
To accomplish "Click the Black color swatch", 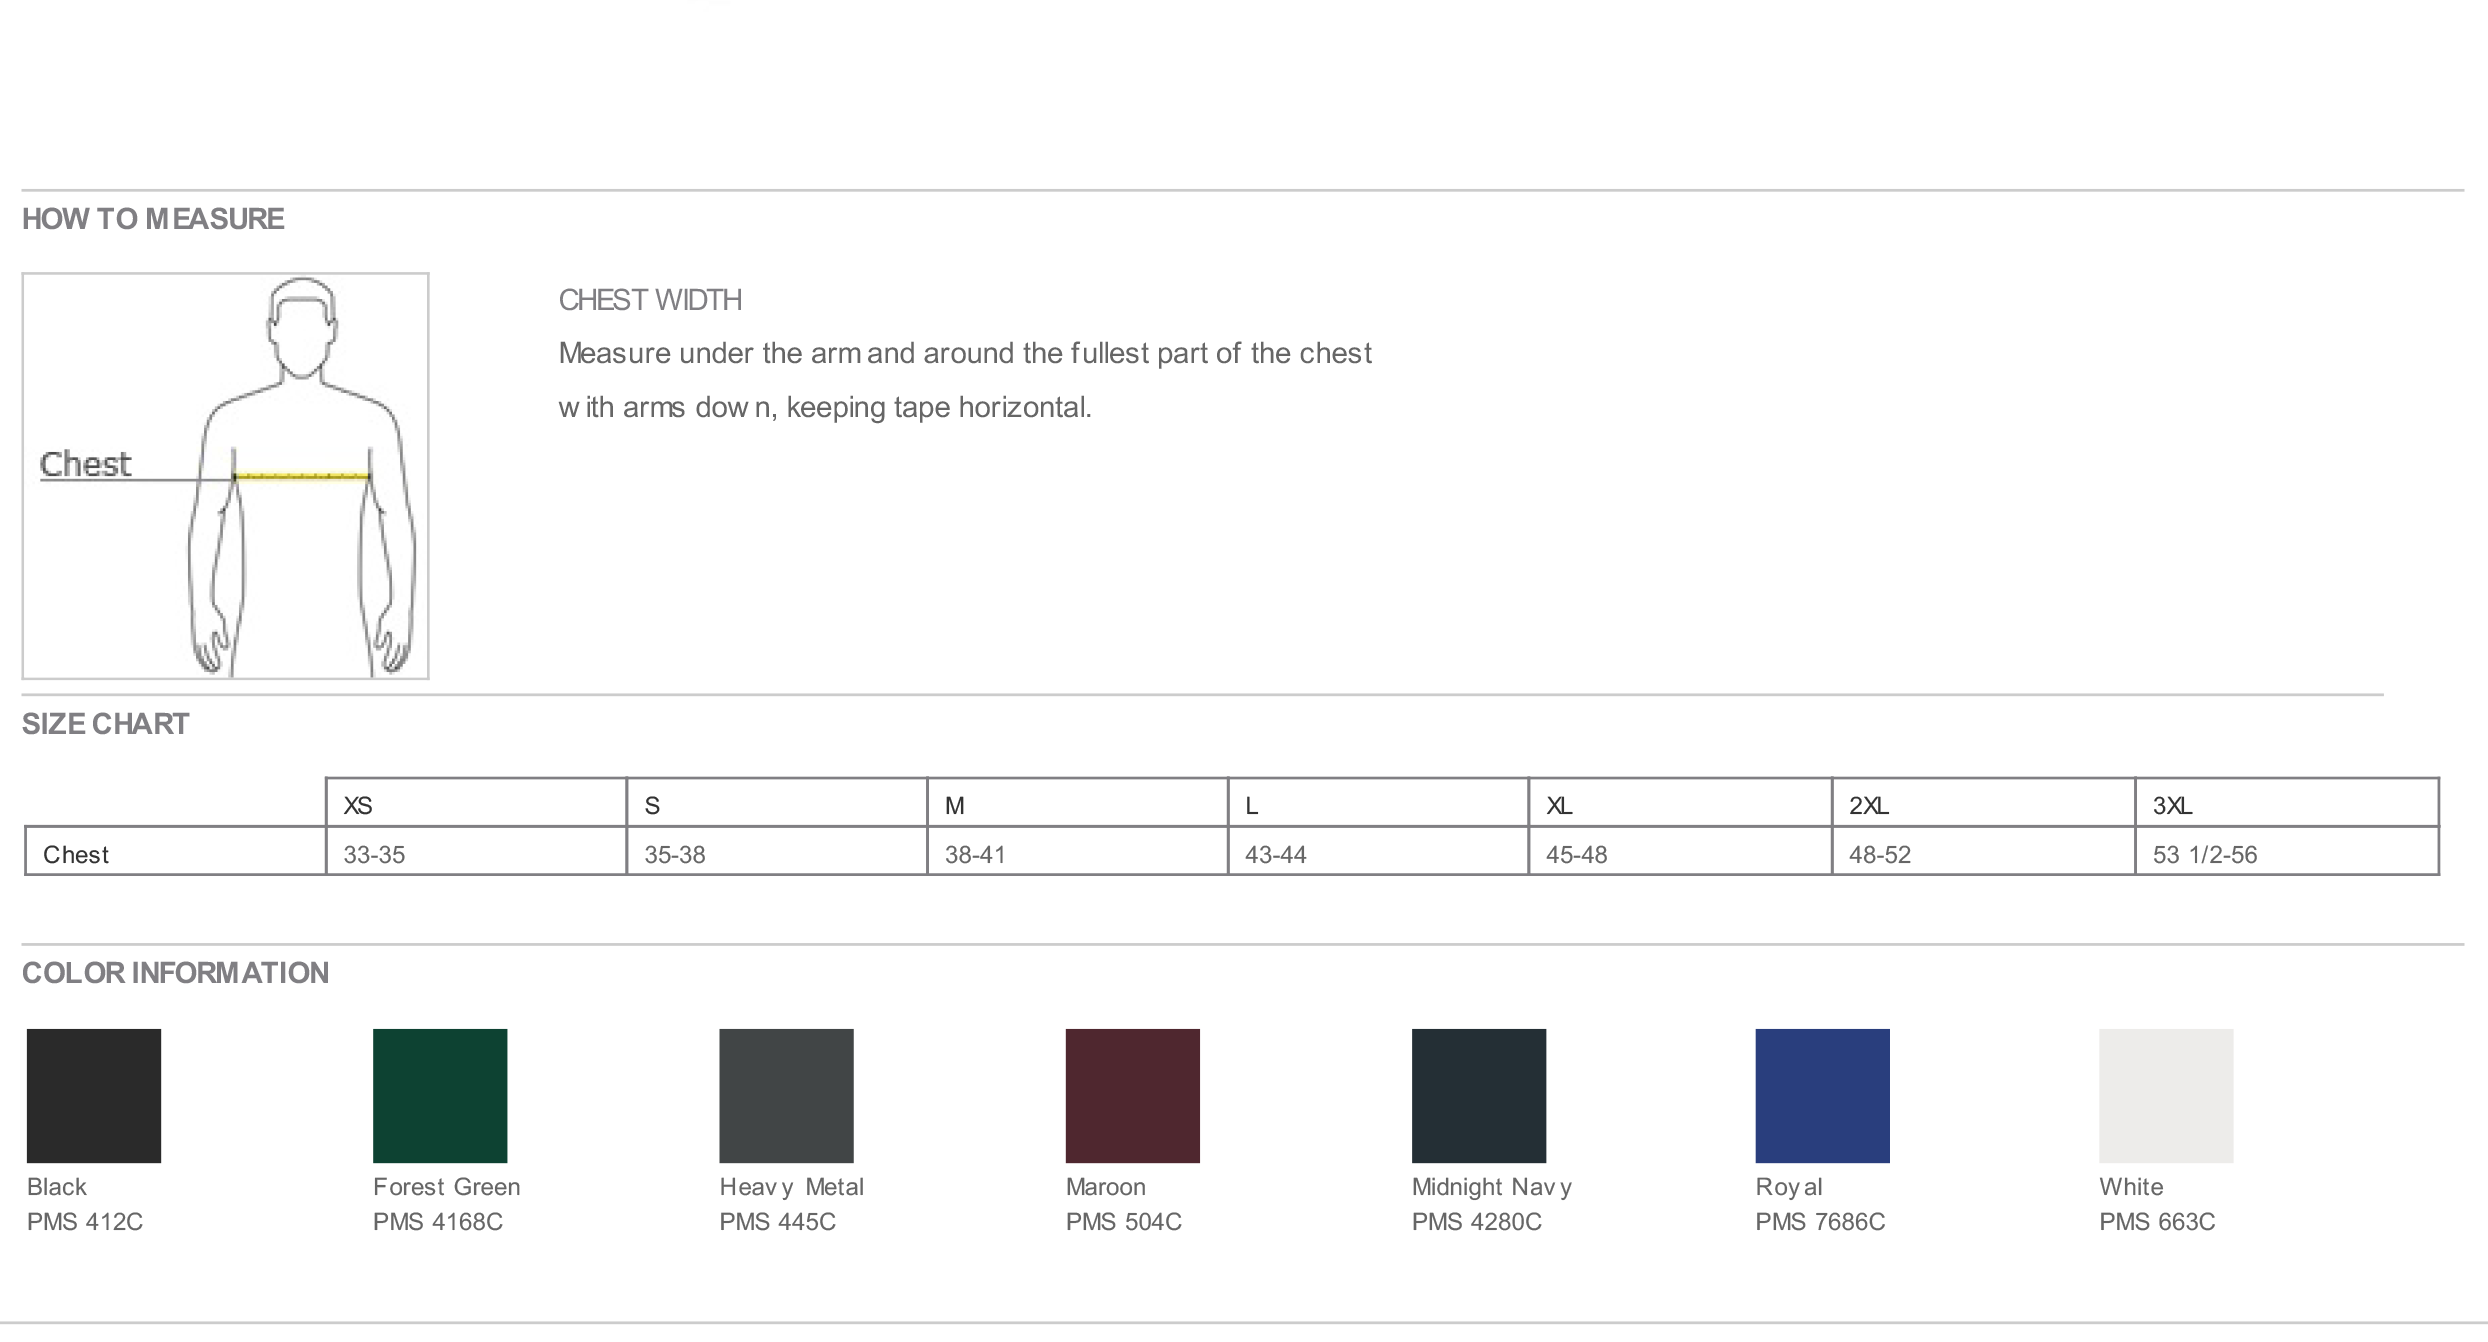I will click(94, 1095).
